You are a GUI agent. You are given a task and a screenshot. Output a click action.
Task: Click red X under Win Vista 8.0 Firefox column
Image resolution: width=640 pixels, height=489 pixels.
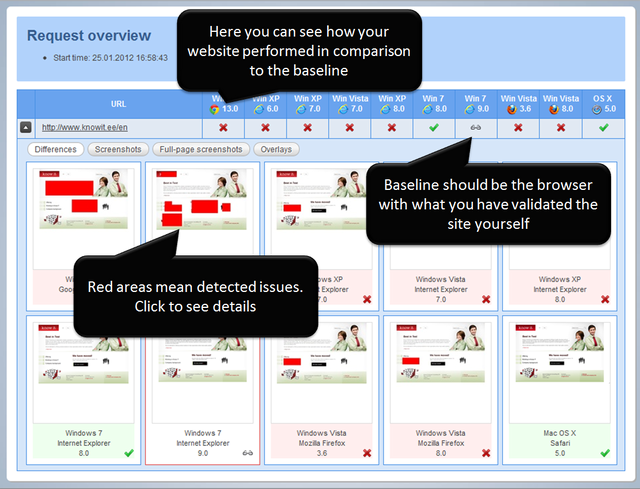click(561, 128)
